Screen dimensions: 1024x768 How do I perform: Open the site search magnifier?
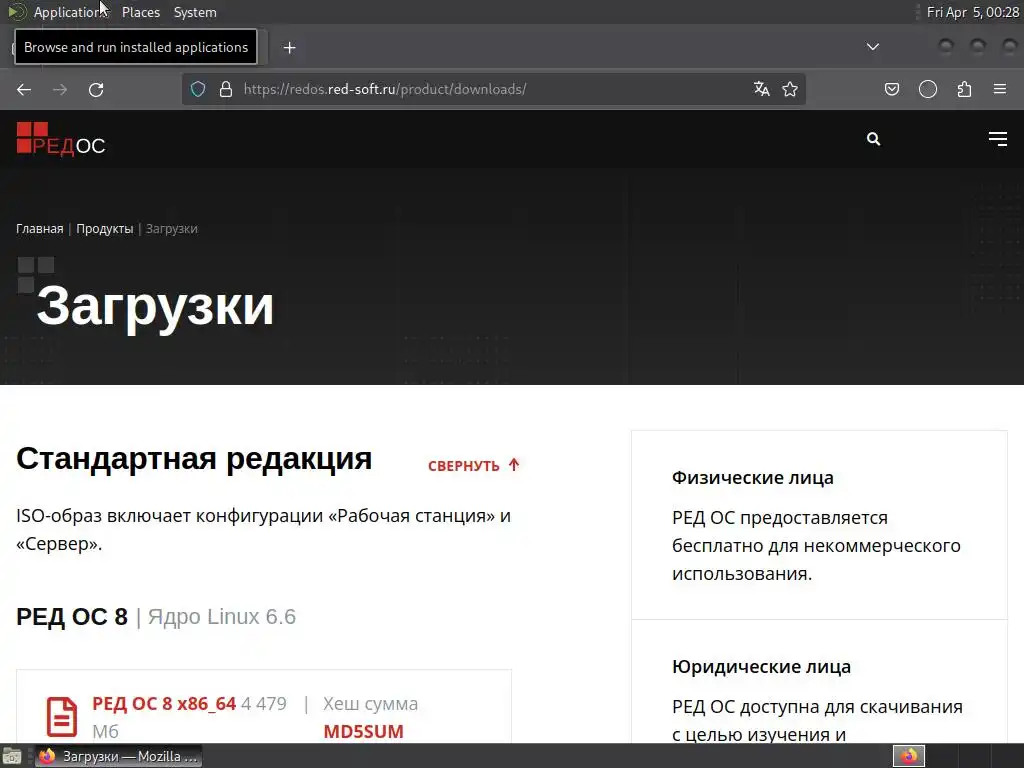click(x=873, y=139)
